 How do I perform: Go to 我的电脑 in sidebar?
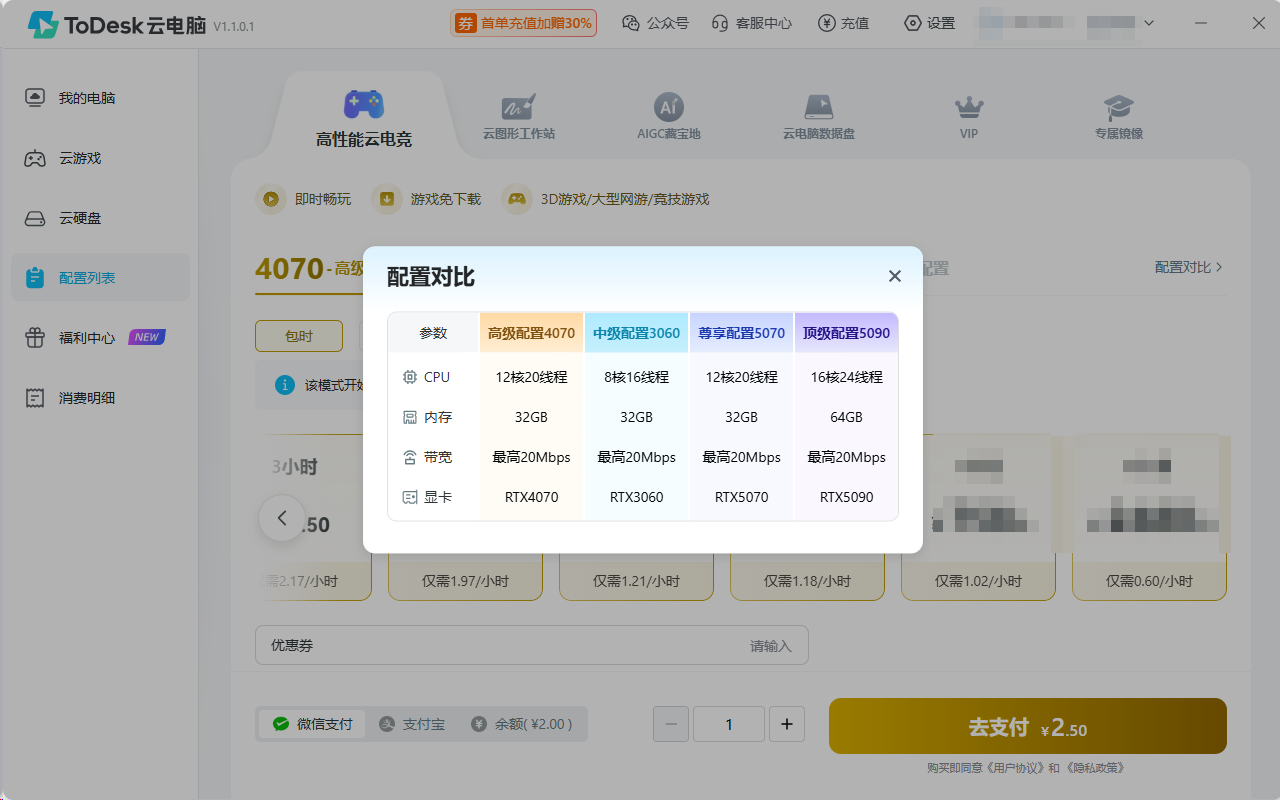[100, 98]
